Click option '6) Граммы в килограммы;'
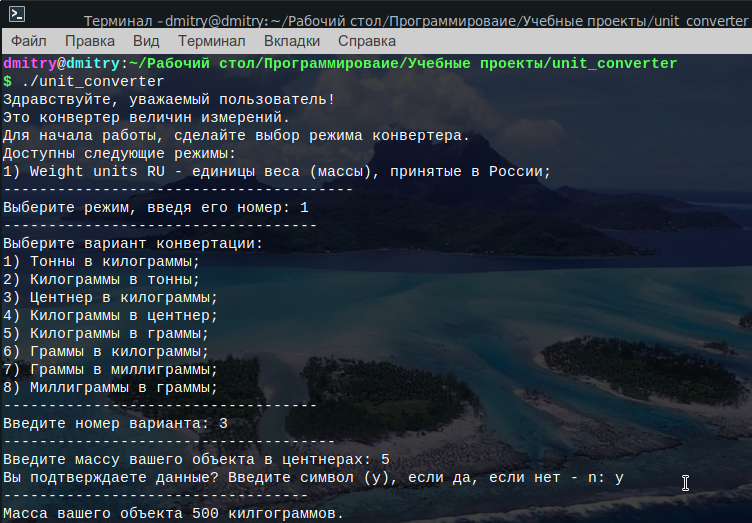 [x=106, y=352]
